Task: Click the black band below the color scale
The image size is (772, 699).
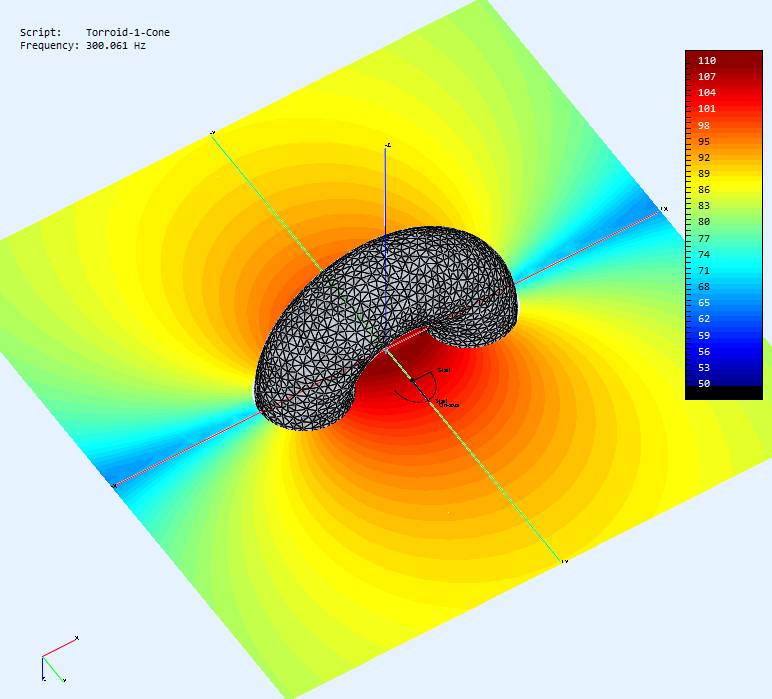Action: tap(724, 393)
